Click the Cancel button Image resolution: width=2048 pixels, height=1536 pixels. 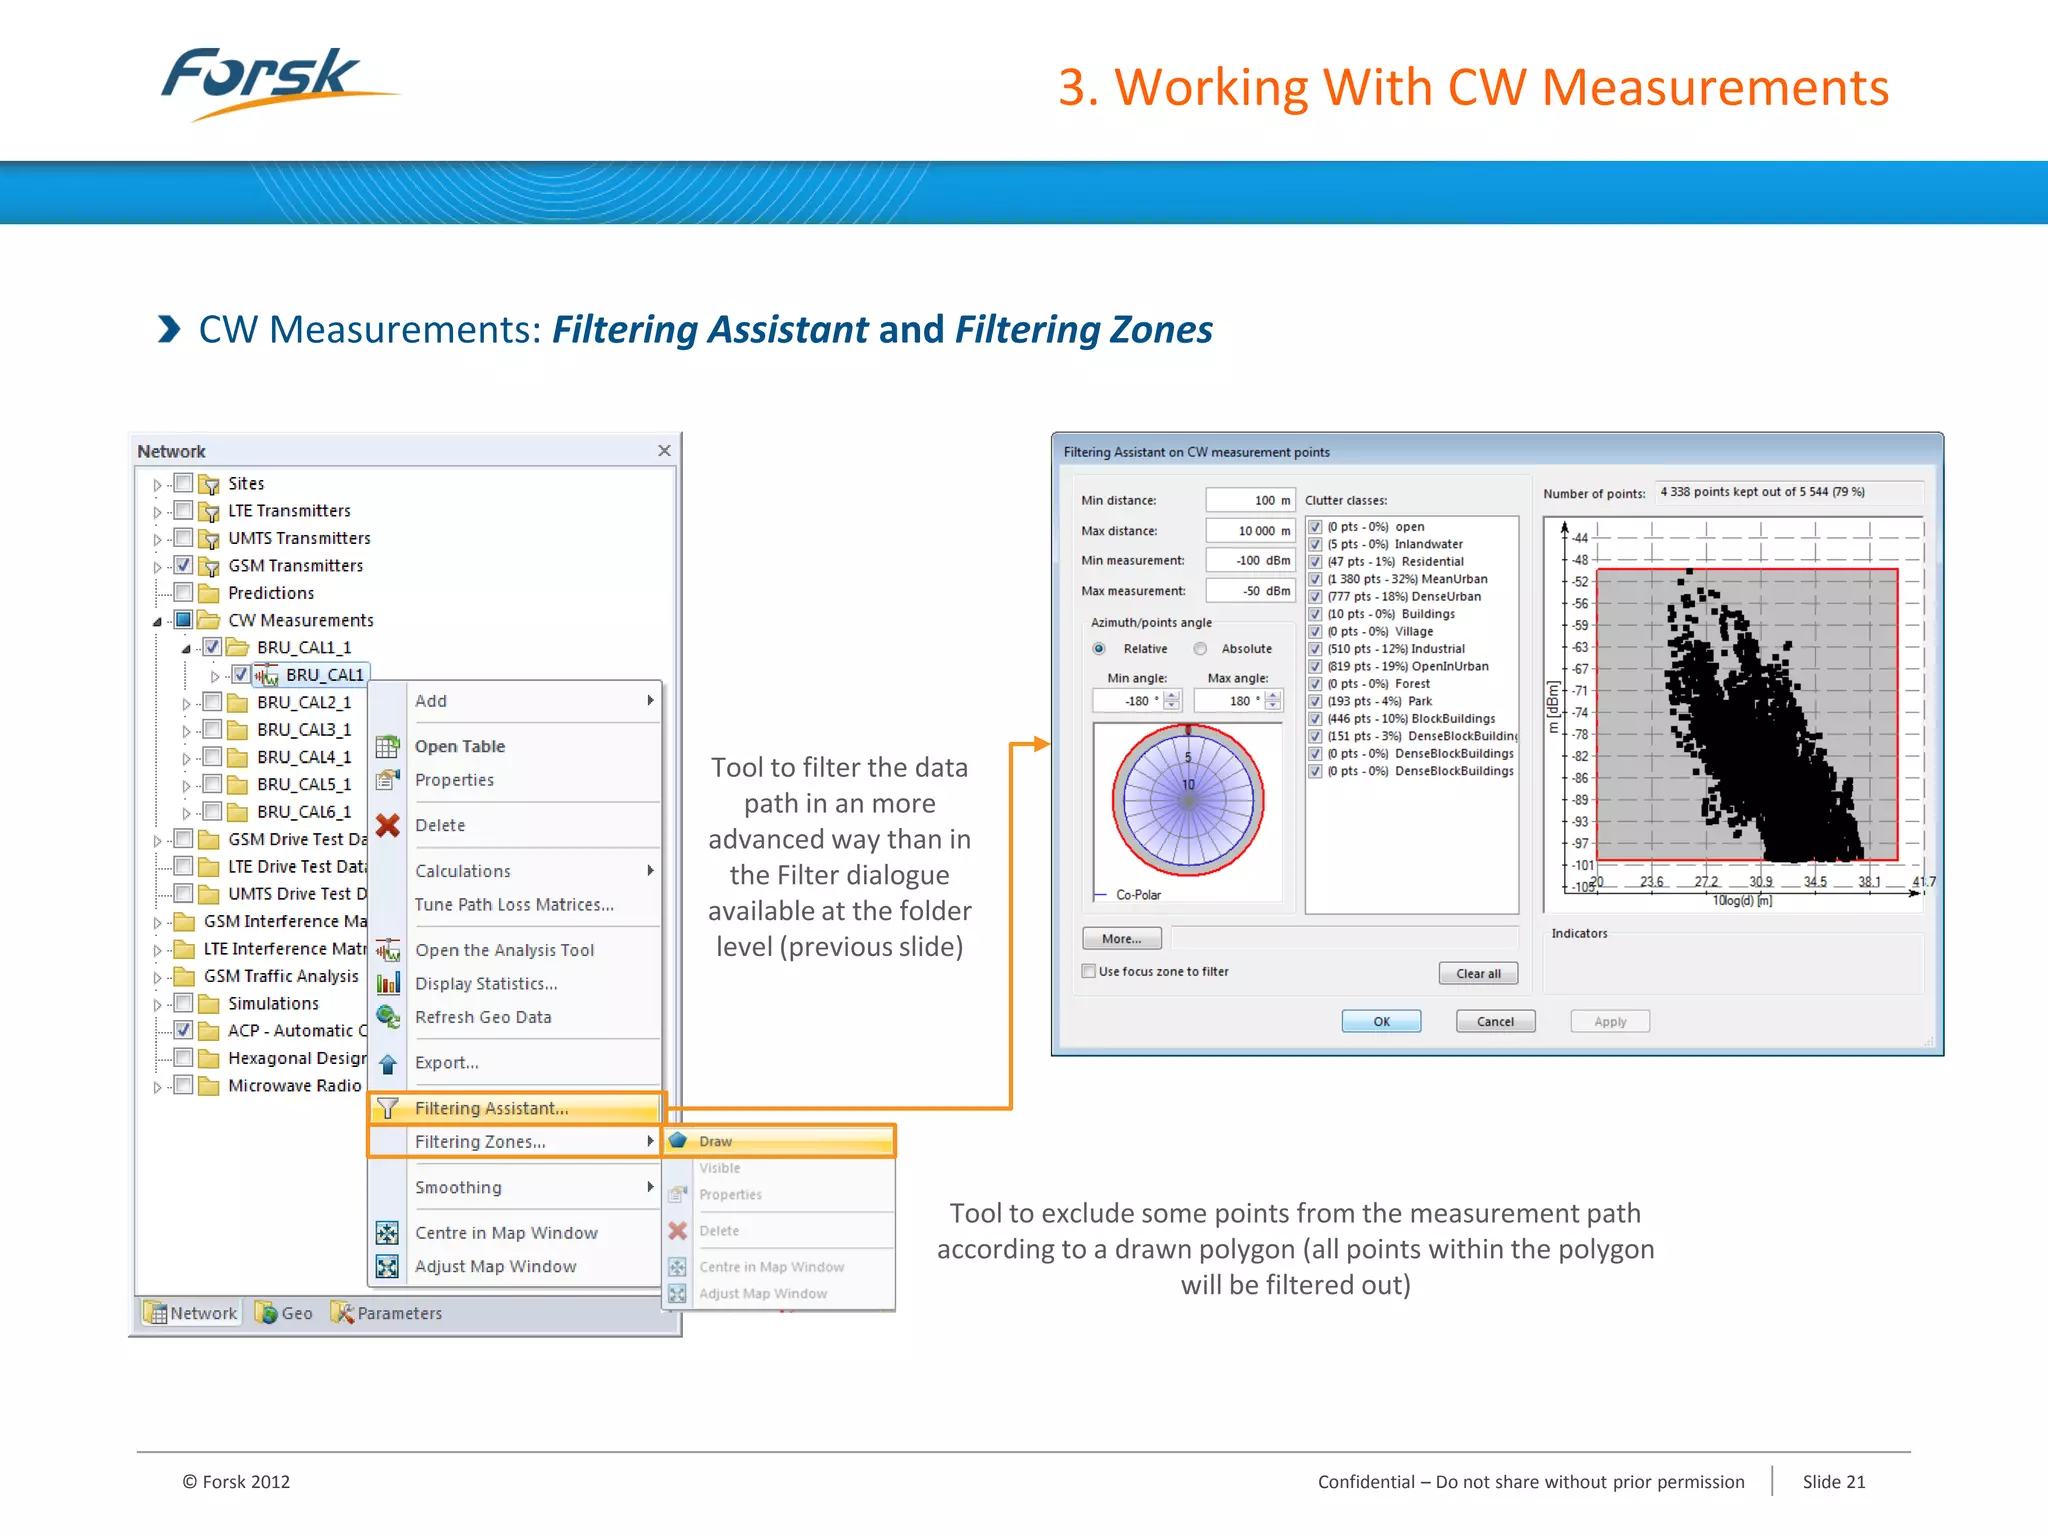point(1495,1021)
